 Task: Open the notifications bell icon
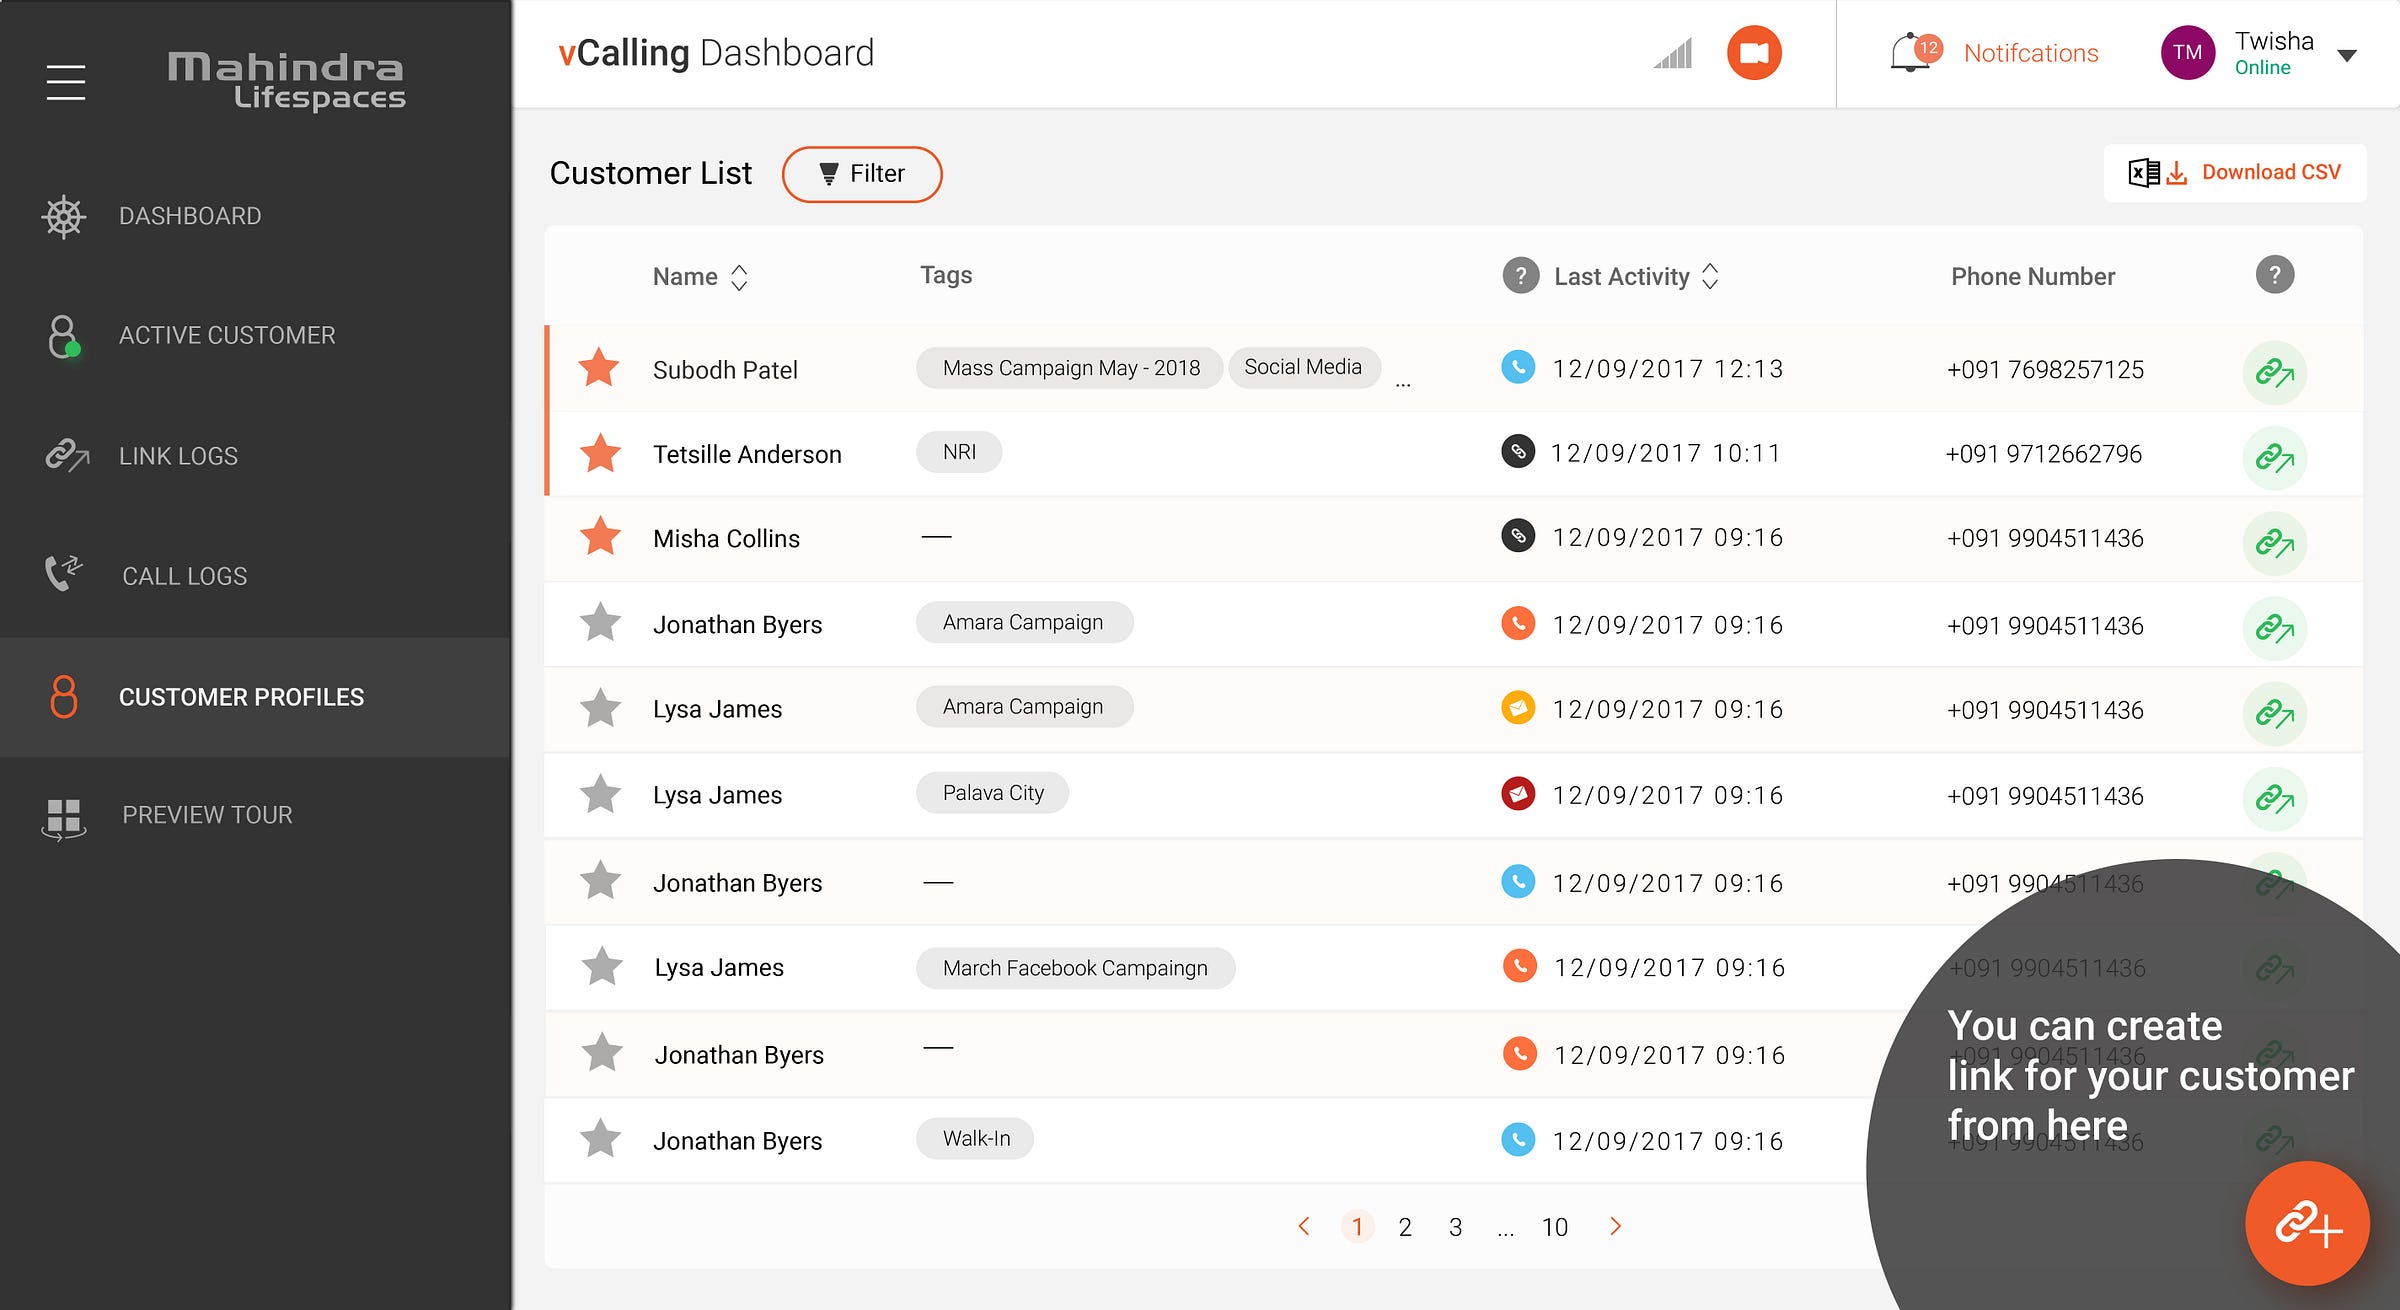click(x=1908, y=53)
